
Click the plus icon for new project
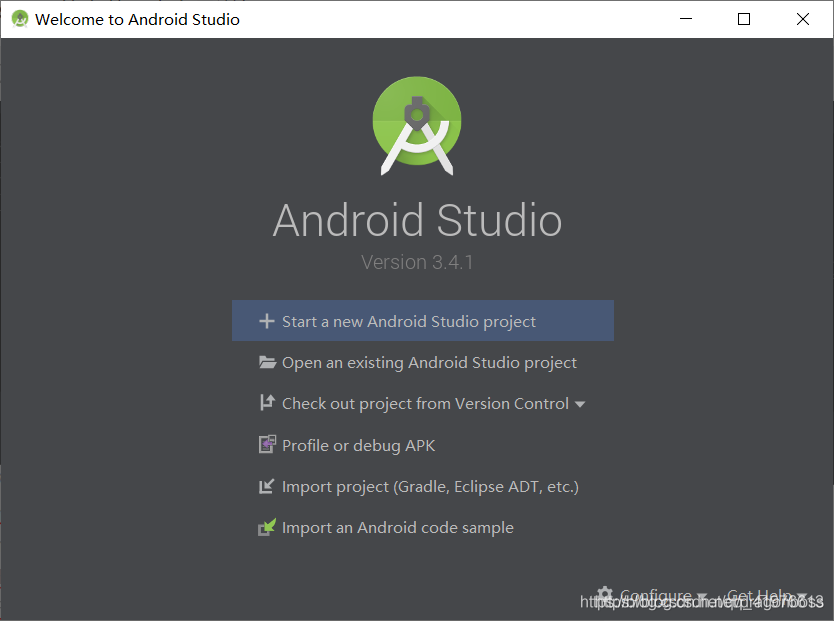pyautogui.click(x=266, y=321)
